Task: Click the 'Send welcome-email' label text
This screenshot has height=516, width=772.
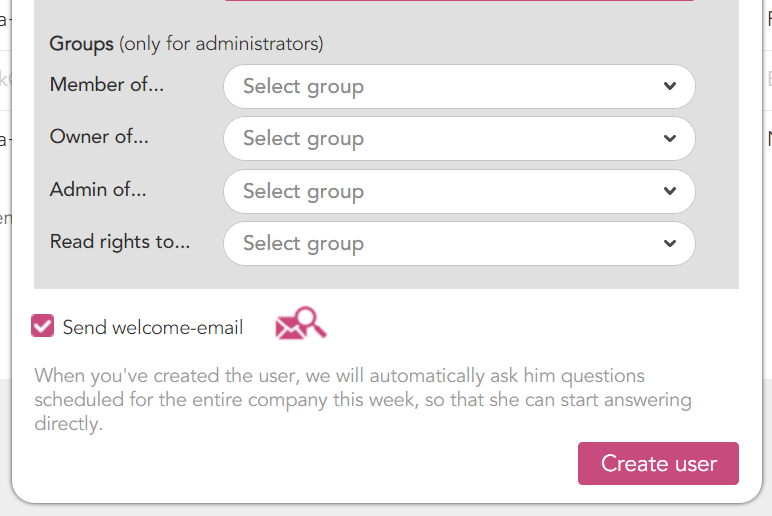Action: point(153,327)
